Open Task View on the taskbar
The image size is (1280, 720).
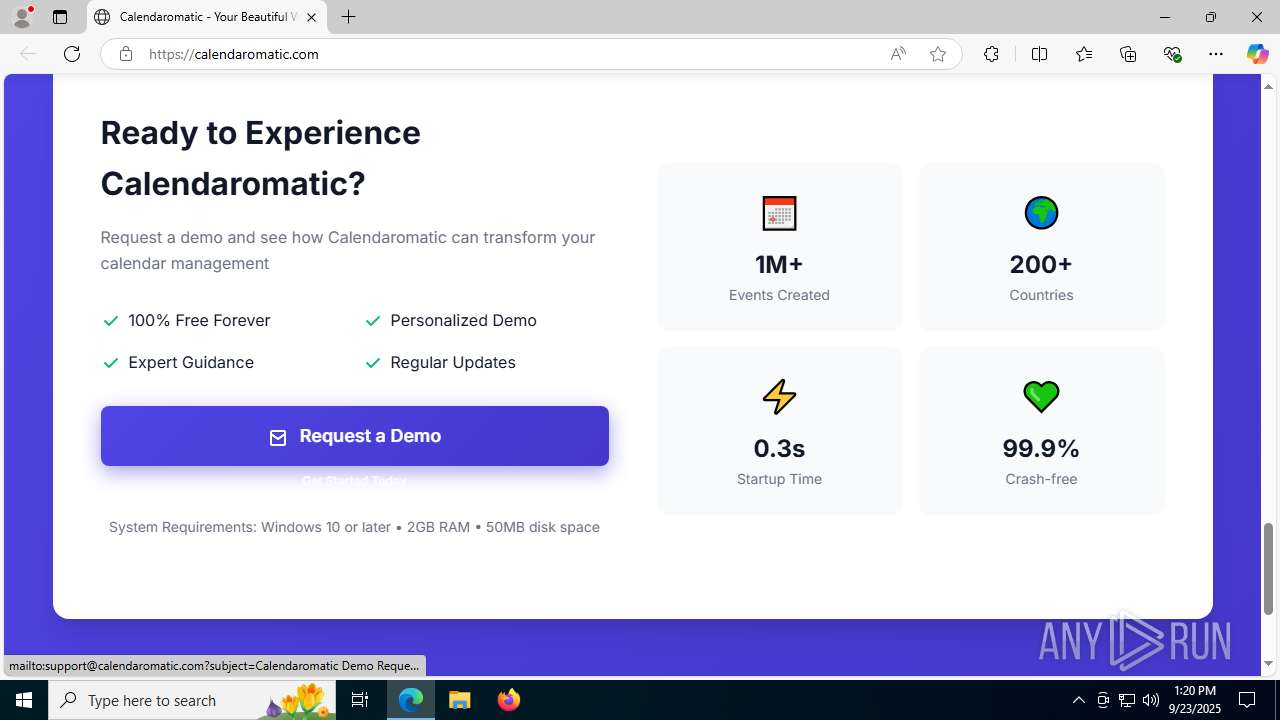[361, 700]
